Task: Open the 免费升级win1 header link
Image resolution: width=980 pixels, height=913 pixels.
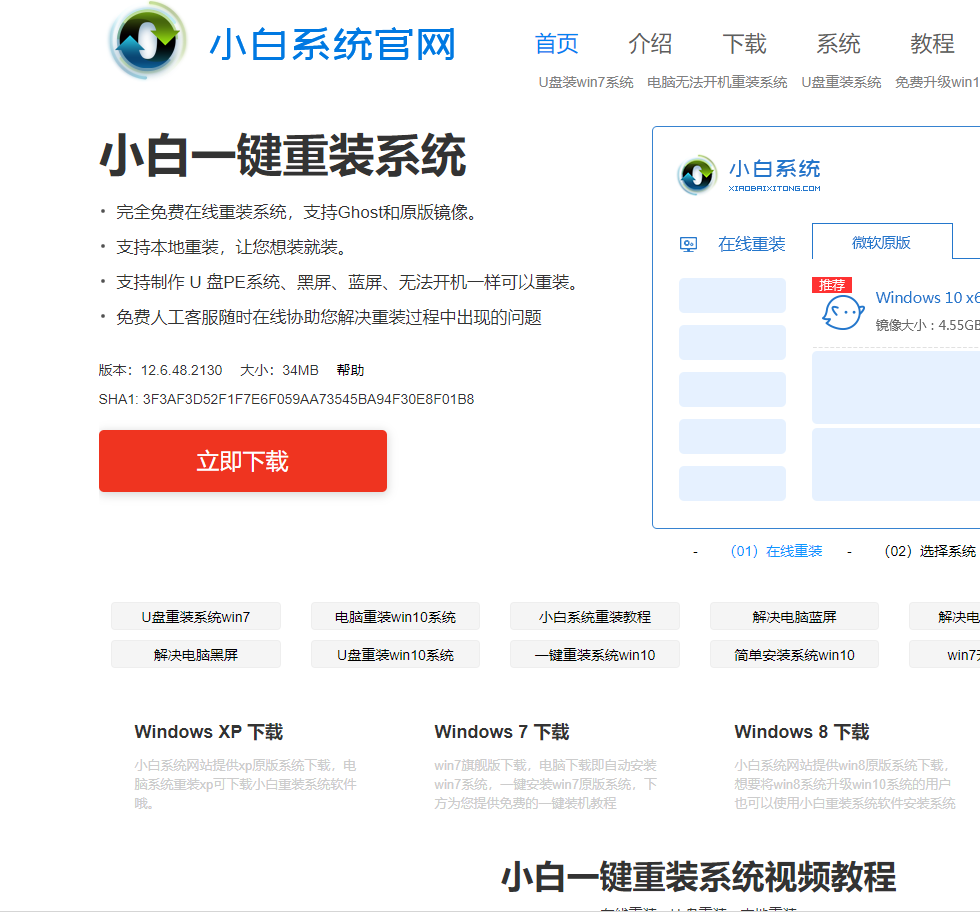Action: click(x=937, y=82)
